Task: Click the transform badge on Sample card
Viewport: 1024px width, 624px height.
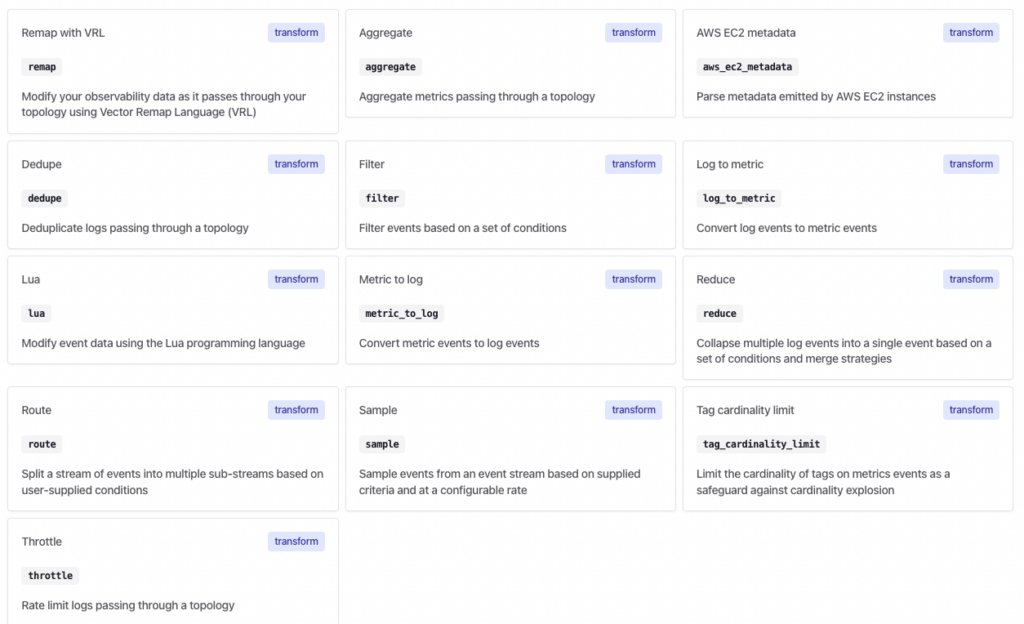Action: [x=633, y=410]
